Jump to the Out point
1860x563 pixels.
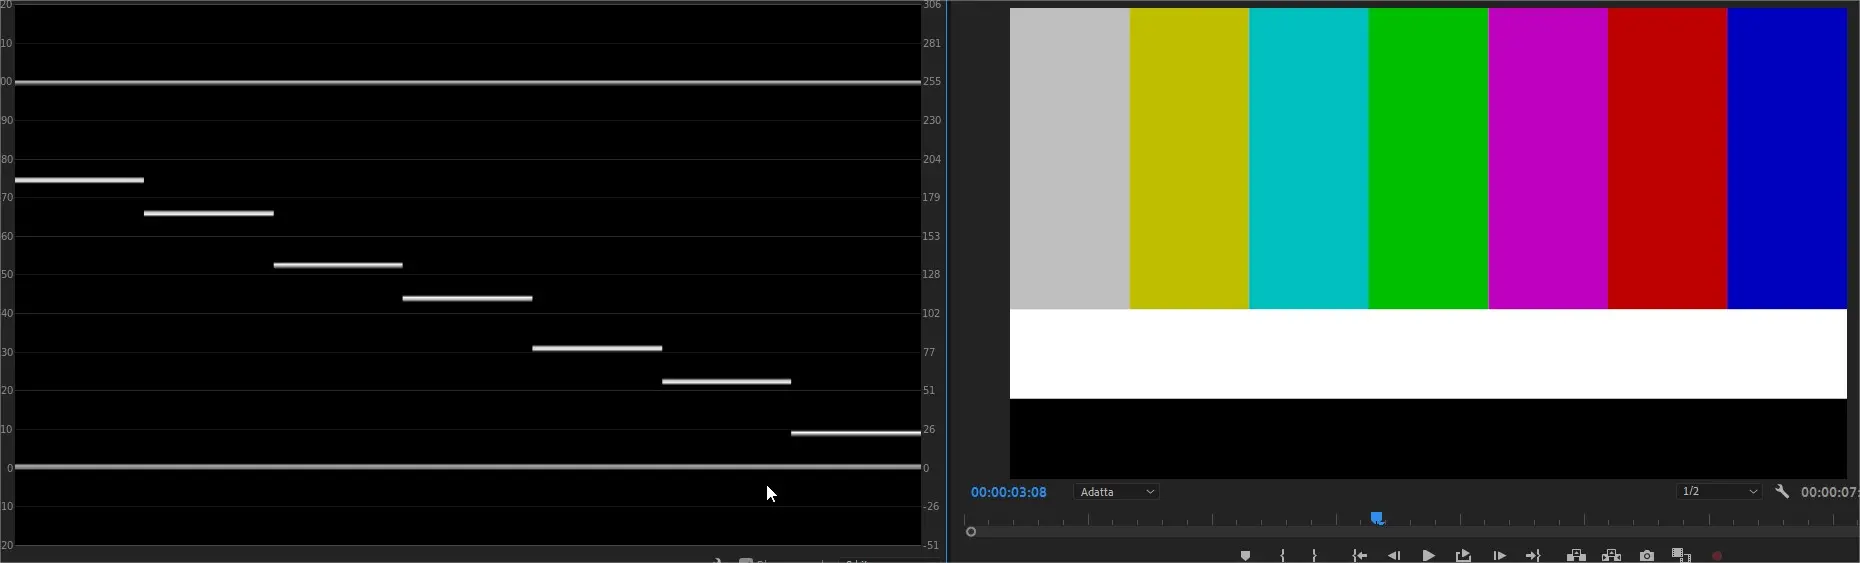coord(1533,556)
